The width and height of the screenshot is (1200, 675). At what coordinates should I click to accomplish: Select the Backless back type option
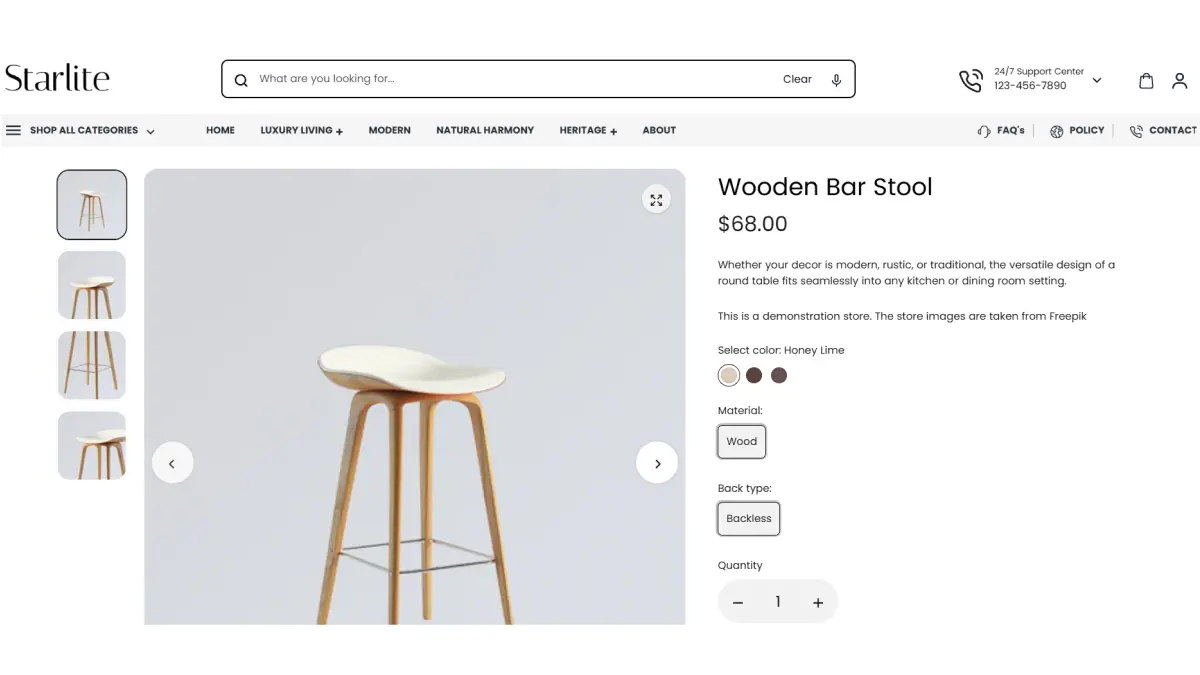(x=749, y=518)
